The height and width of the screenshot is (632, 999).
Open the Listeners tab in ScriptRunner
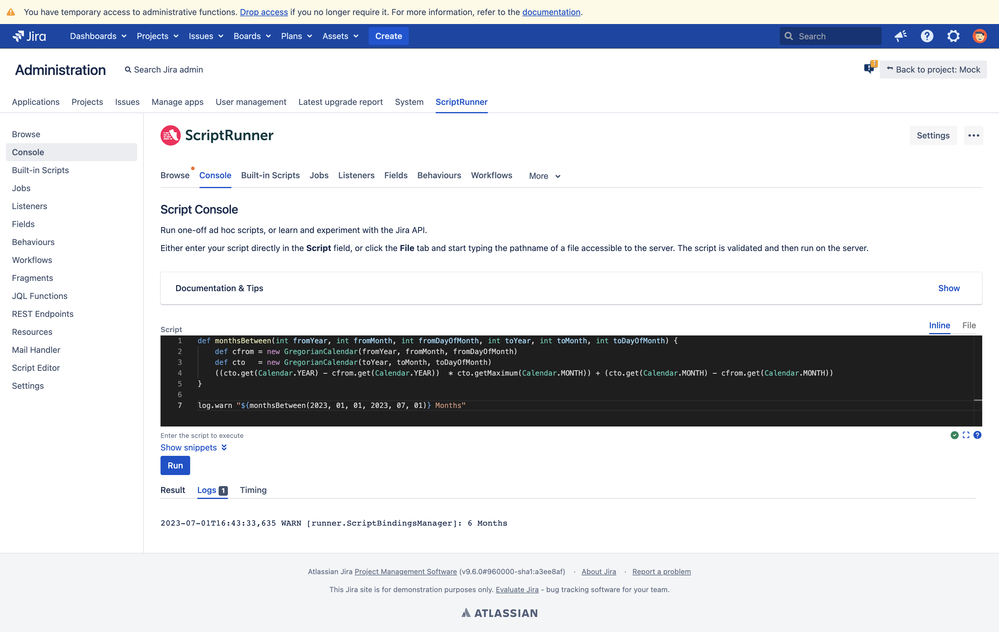pos(356,175)
